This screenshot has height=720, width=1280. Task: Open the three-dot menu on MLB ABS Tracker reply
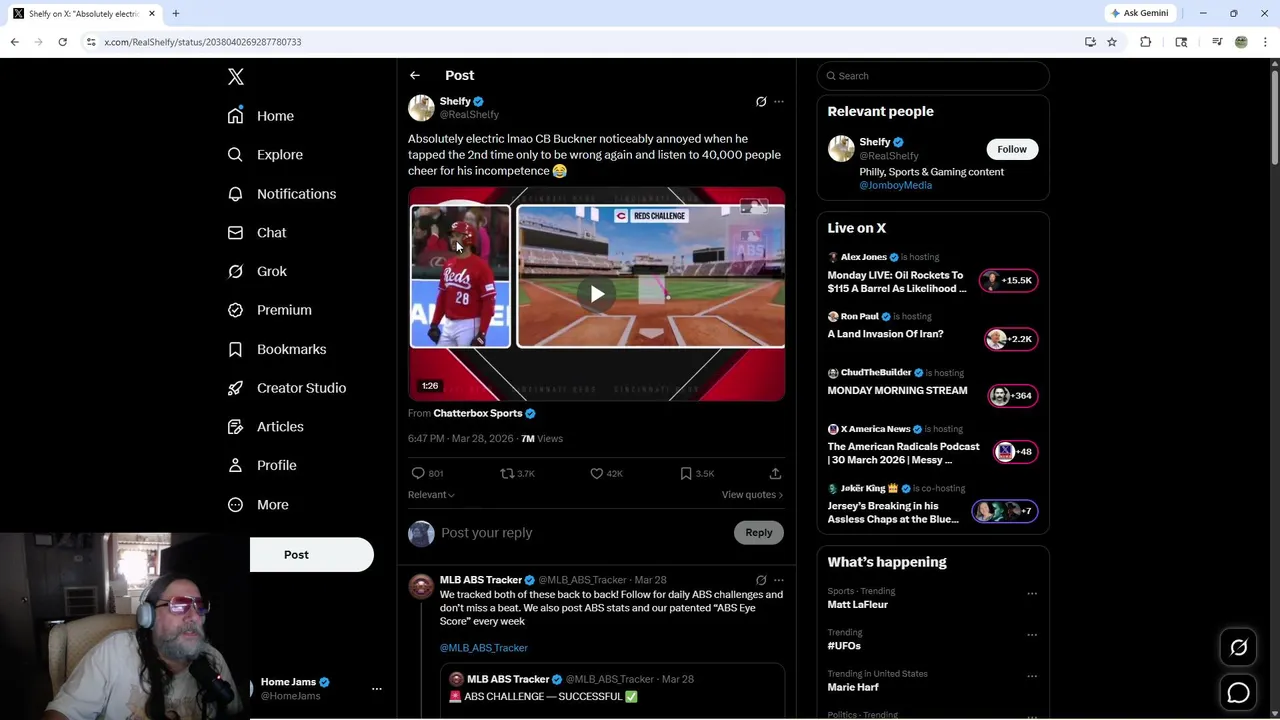(x=779, y=580)
